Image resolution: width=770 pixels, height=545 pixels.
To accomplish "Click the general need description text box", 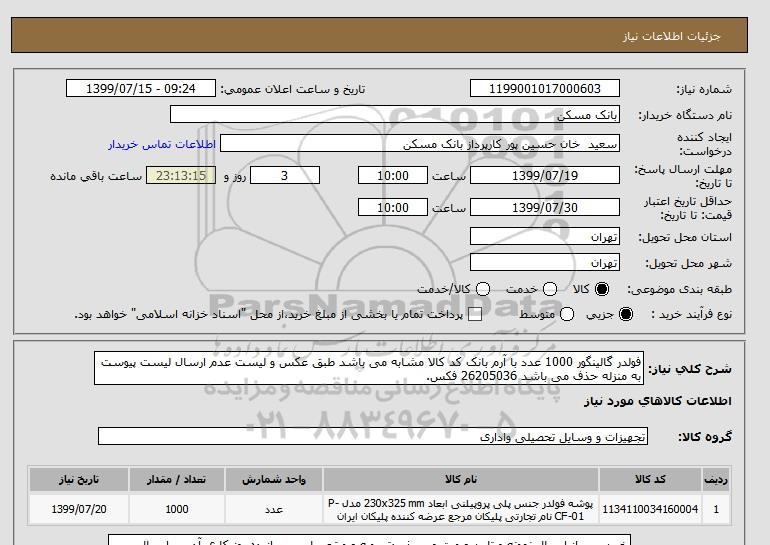I will (369, 368).
